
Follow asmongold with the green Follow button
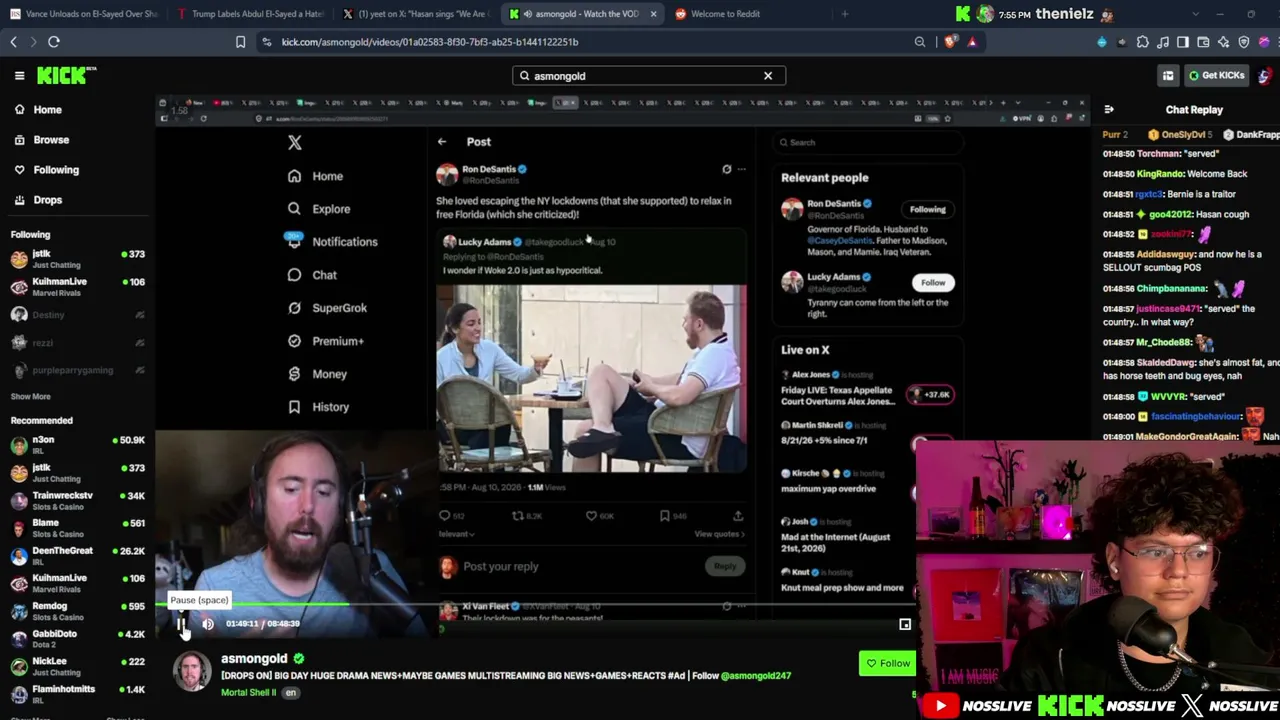(887, 663)
